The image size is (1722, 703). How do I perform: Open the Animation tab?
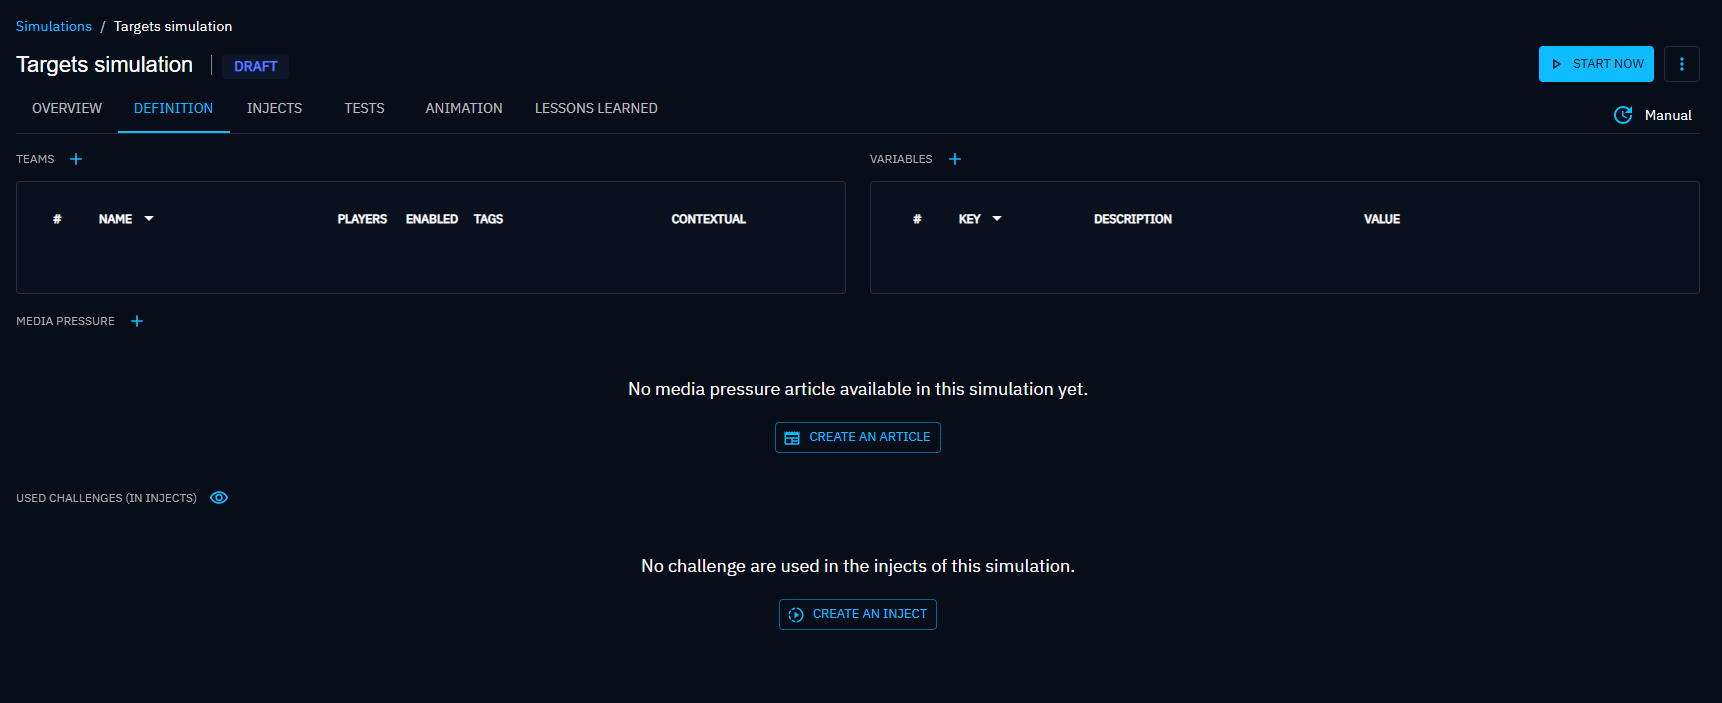click(x=464, y=108)
